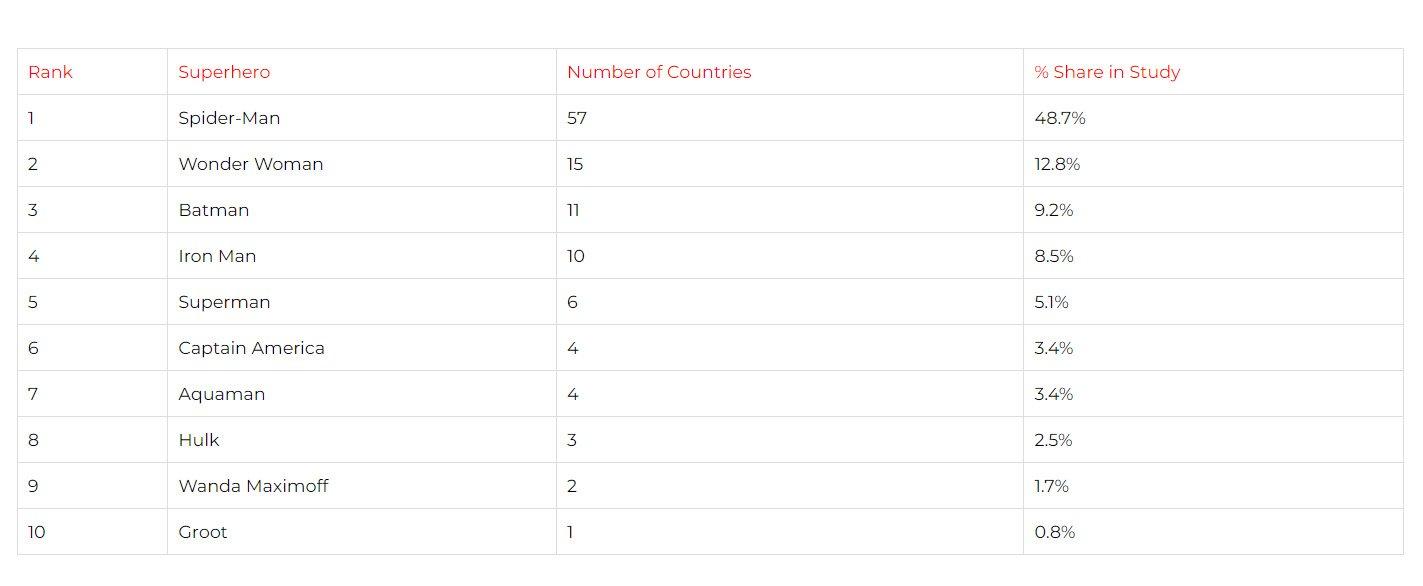Click the 57 countries value
Screen dimensions: 1423x586
577,118
